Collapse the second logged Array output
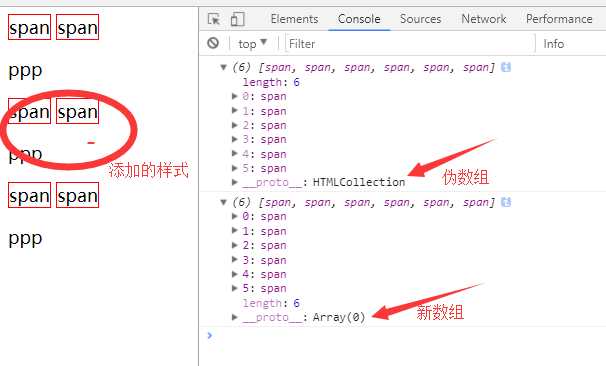 point(223,202)
